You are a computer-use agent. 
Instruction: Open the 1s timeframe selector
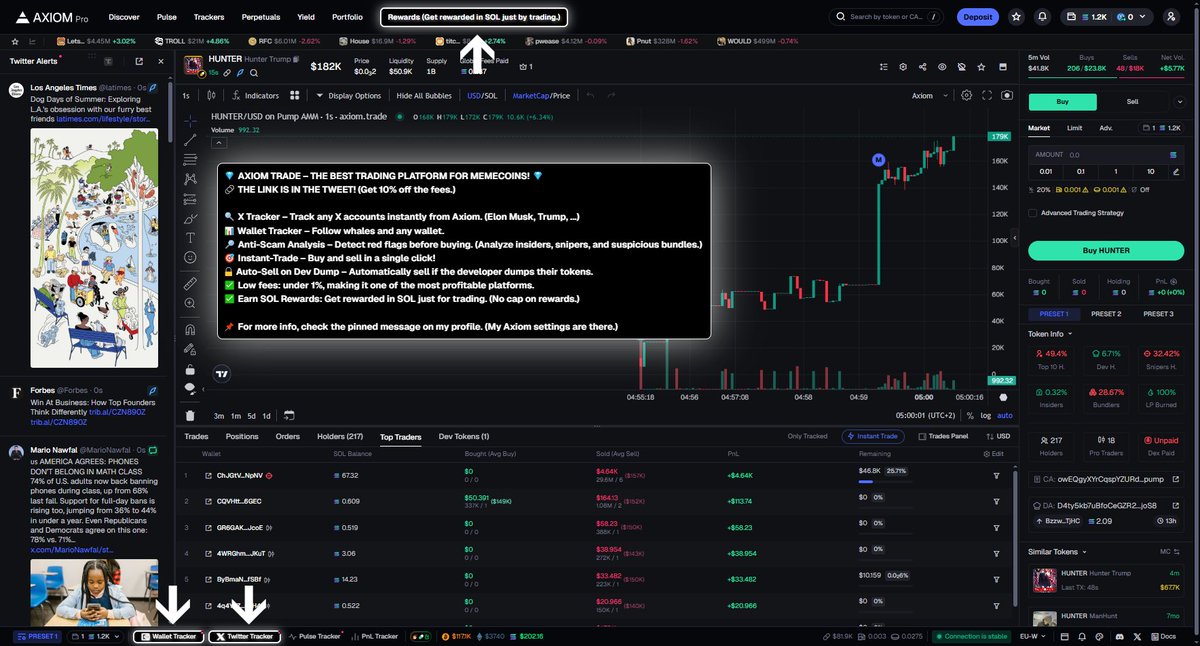tap(187, 95)
